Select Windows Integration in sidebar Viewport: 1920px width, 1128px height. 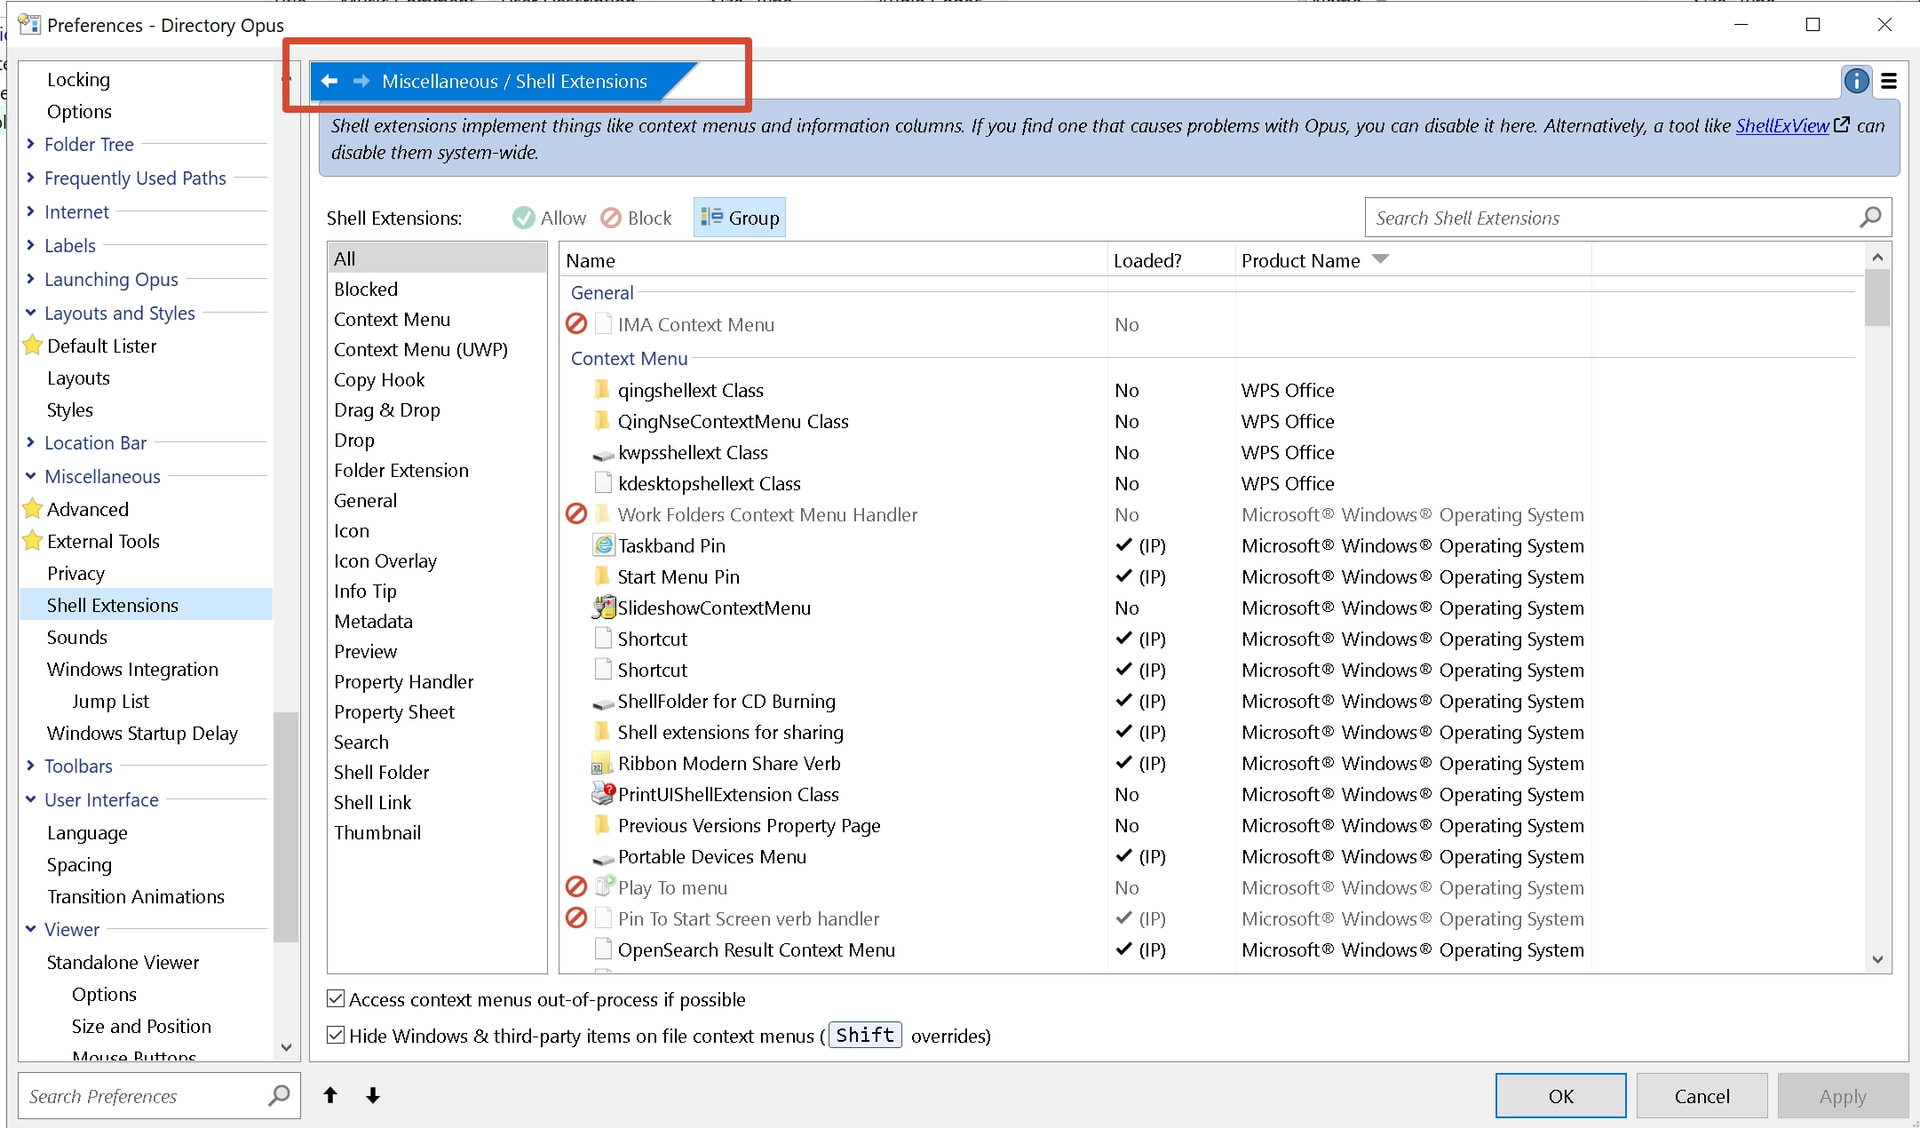[132, 669]
